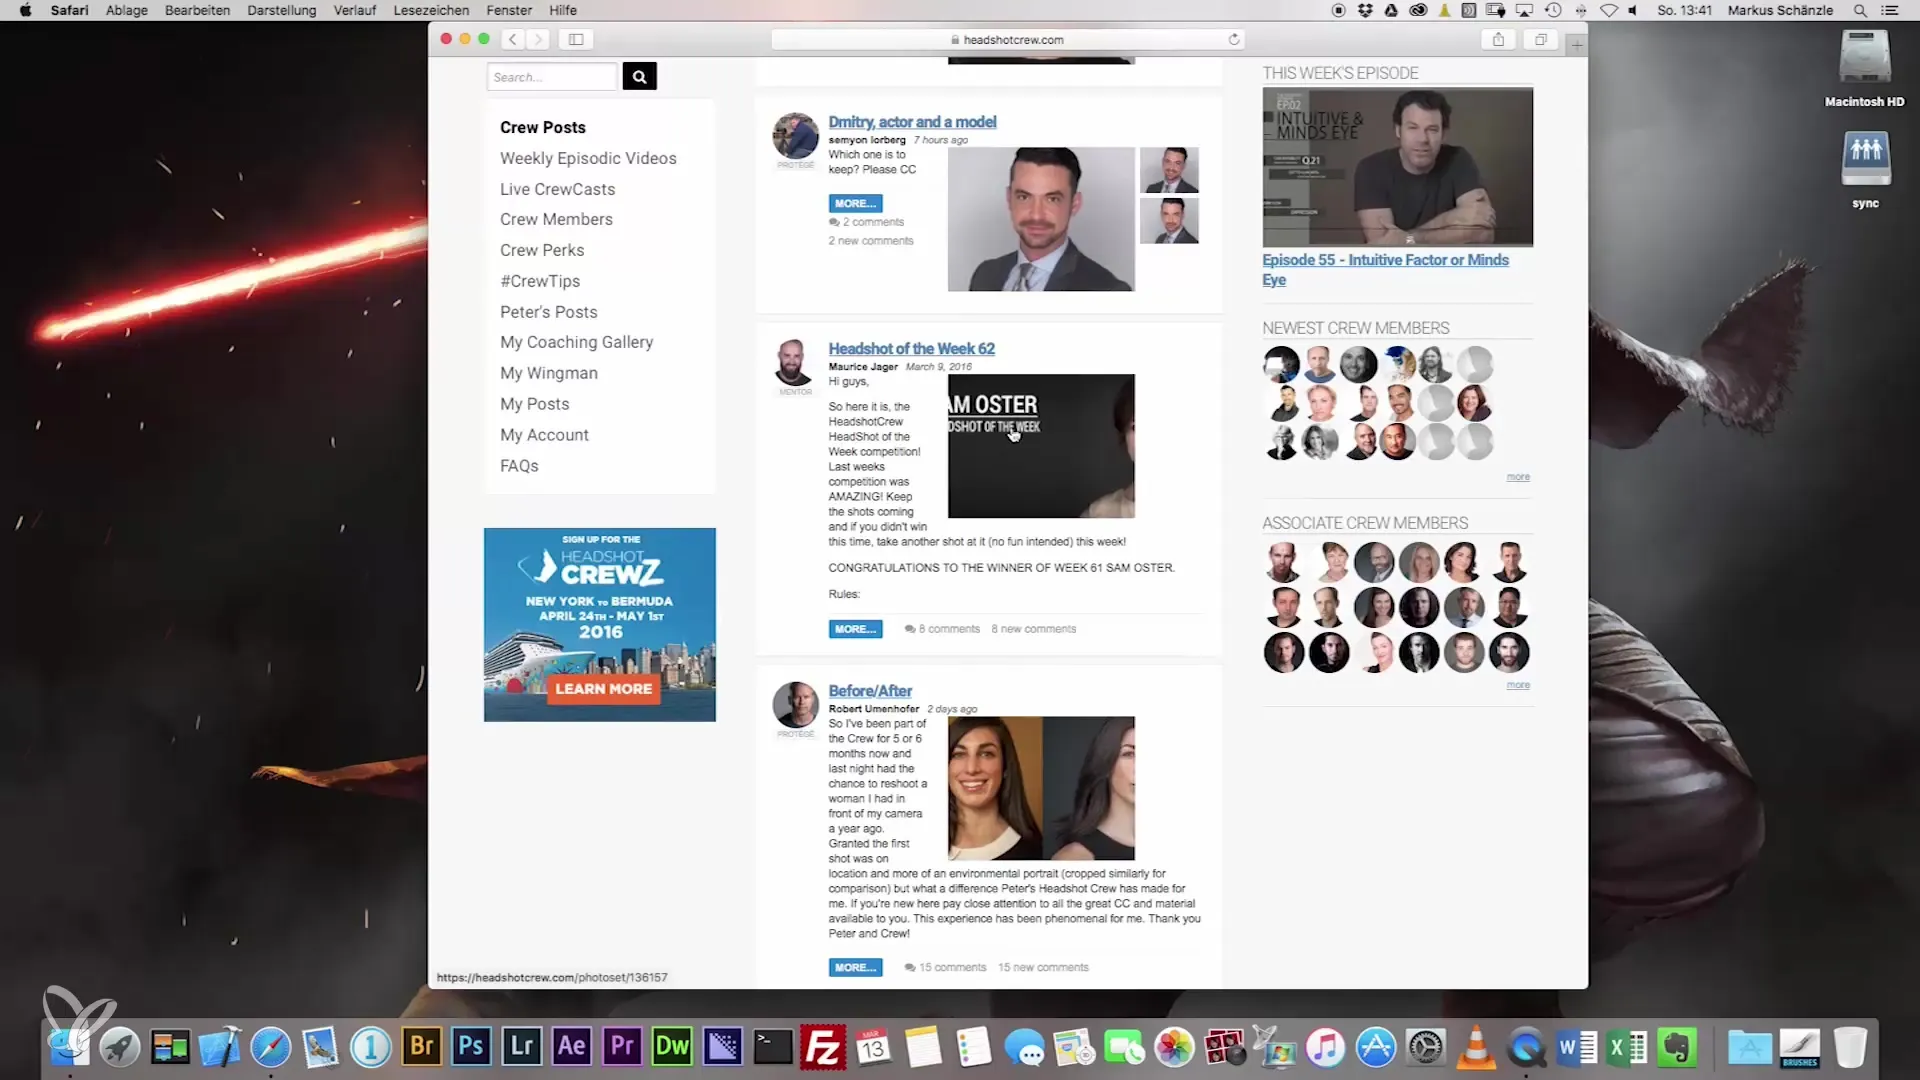Open Dreamweaver in the dock
Image resolution: width=1920 pixels, height=1080 pixels.
click(672, 1047)
